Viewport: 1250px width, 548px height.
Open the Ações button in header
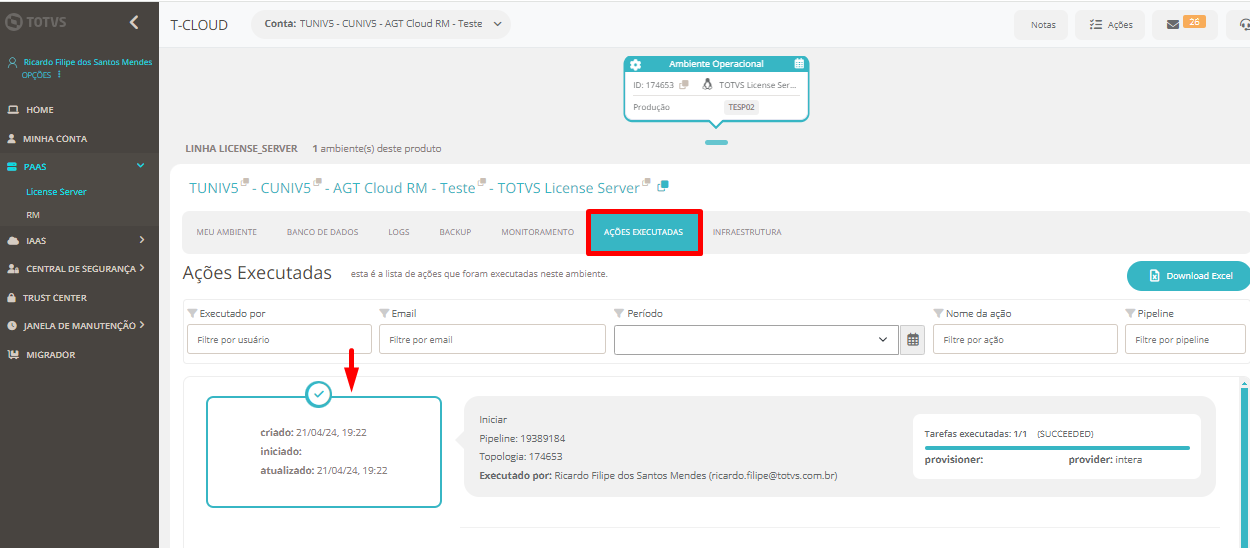(1110, 25)
